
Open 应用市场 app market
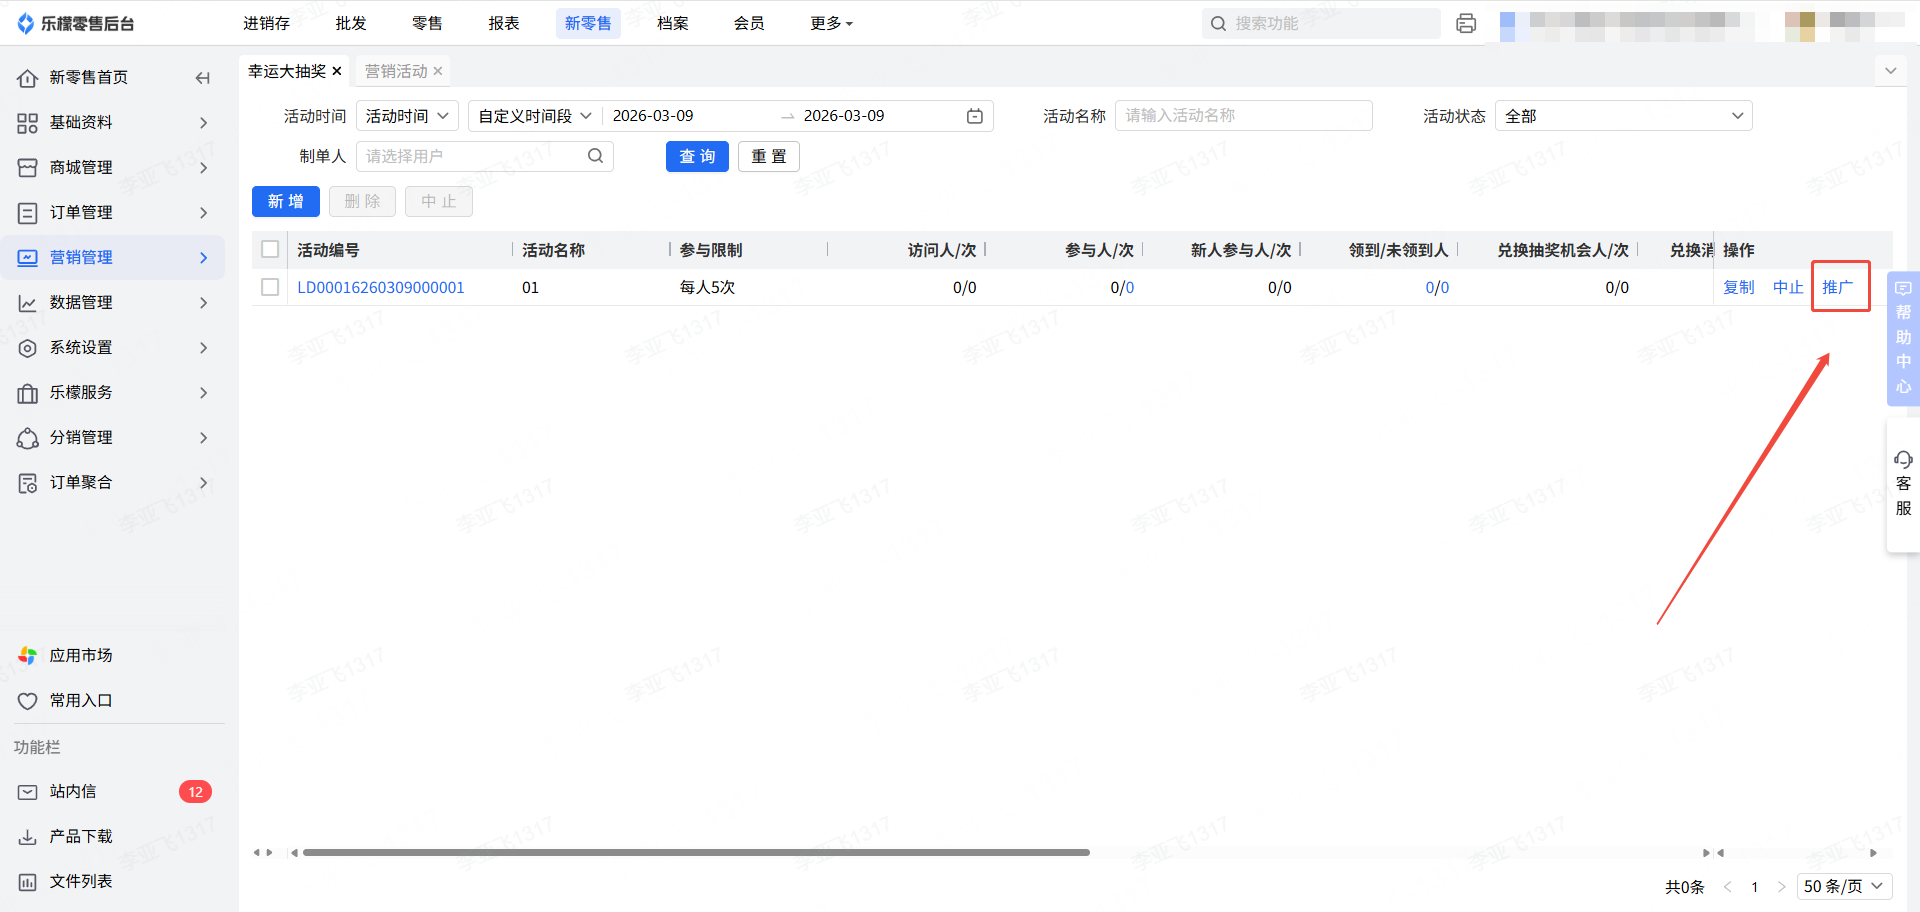(x=80, y=655)
